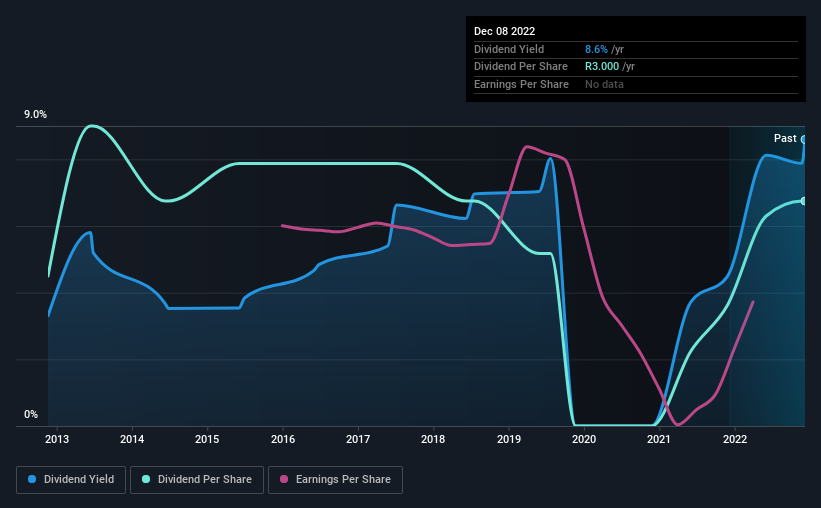Click the 2016 label on the x-axis

[283, 439]
